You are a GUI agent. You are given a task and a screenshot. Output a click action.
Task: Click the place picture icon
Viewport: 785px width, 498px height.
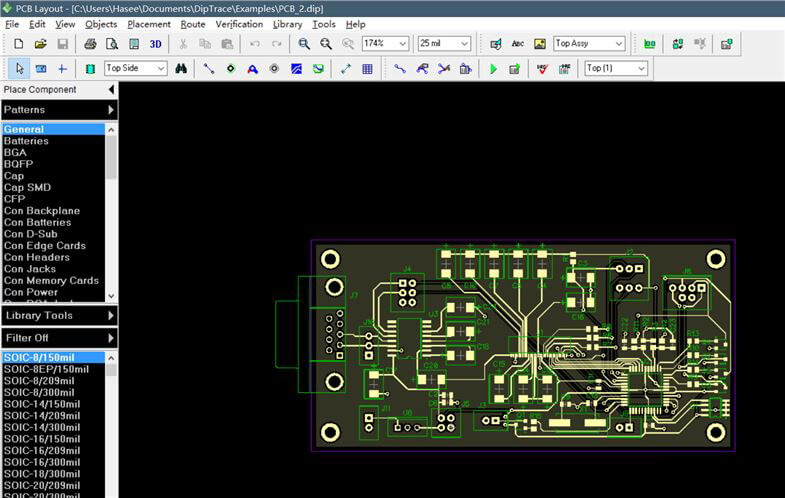pos(540,44)
